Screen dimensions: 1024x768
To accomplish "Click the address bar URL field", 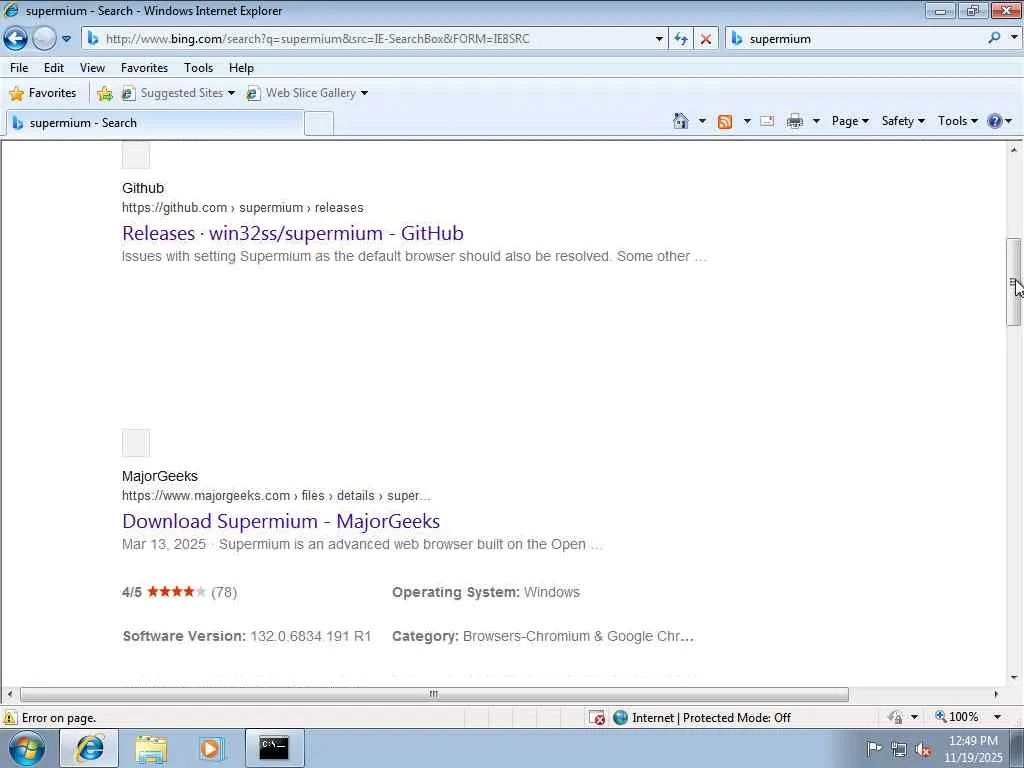I will (372, 39).
